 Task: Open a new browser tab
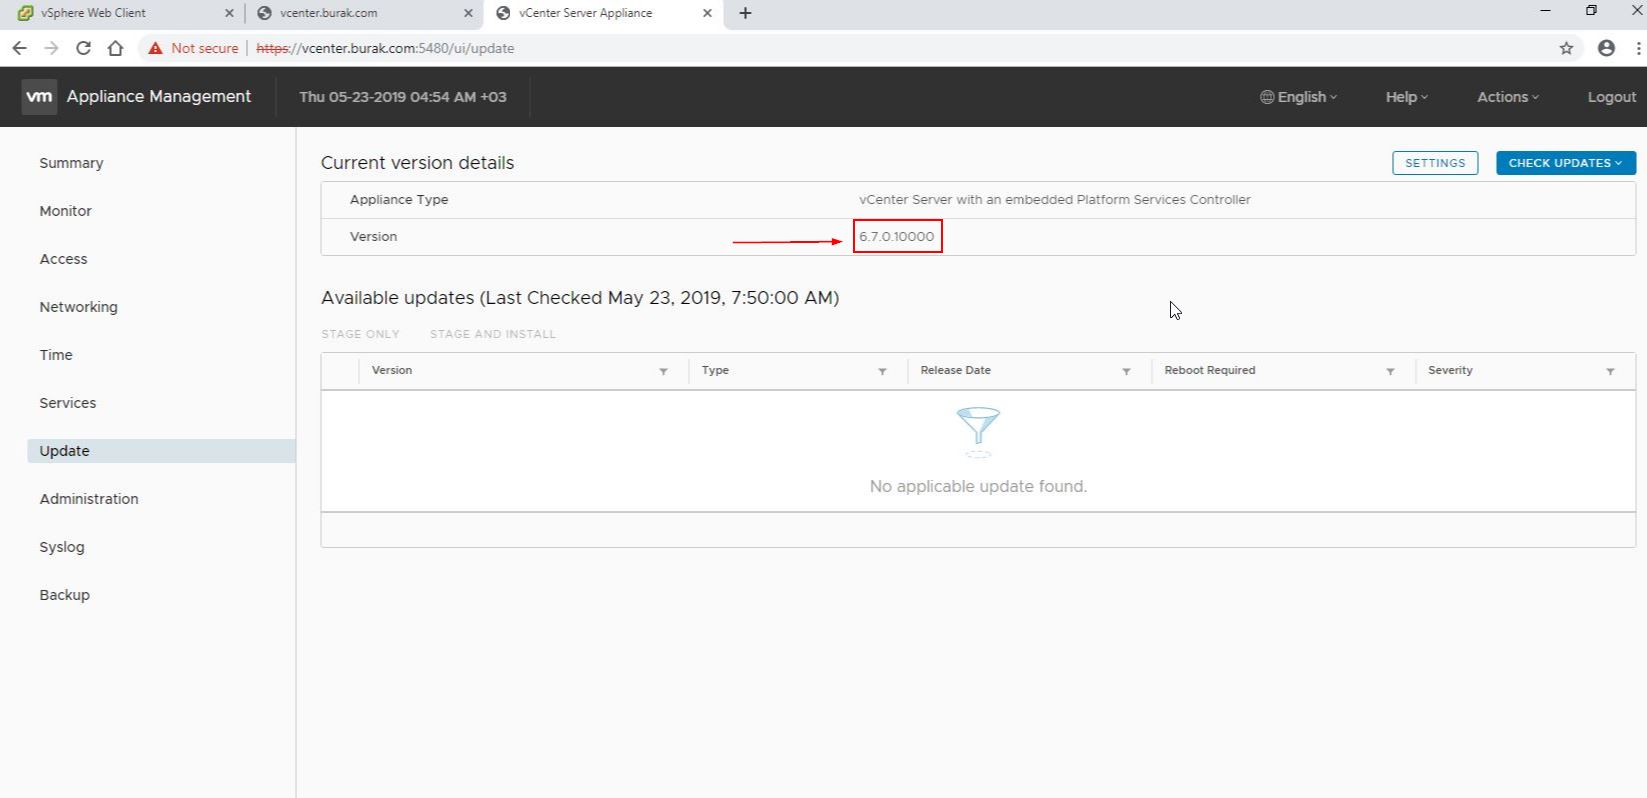(745, 13)
